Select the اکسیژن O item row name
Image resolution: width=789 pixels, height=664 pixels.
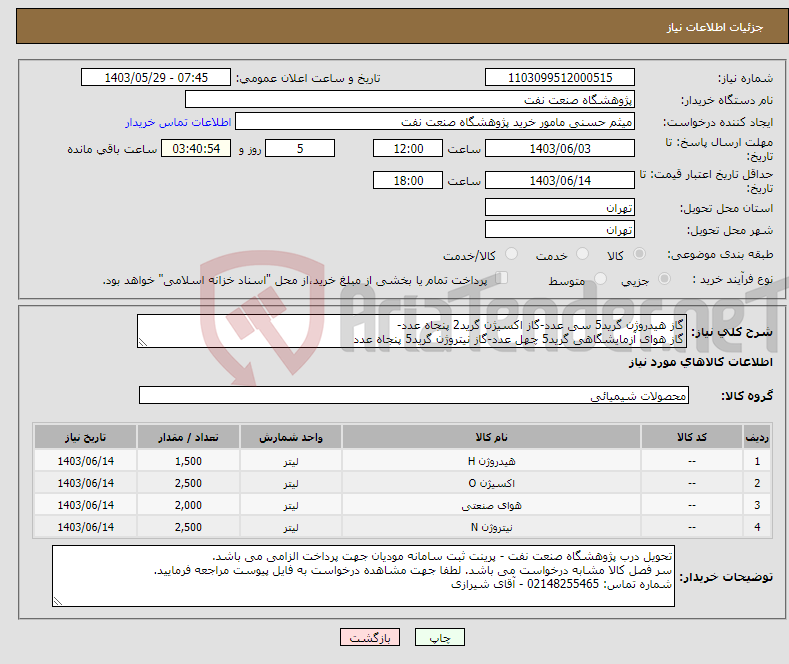click(x=491, y=483)
